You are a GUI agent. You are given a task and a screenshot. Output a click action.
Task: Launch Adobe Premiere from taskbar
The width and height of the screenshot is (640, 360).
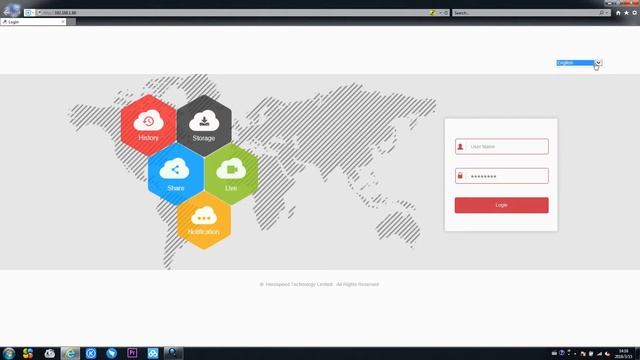point(132,353)
